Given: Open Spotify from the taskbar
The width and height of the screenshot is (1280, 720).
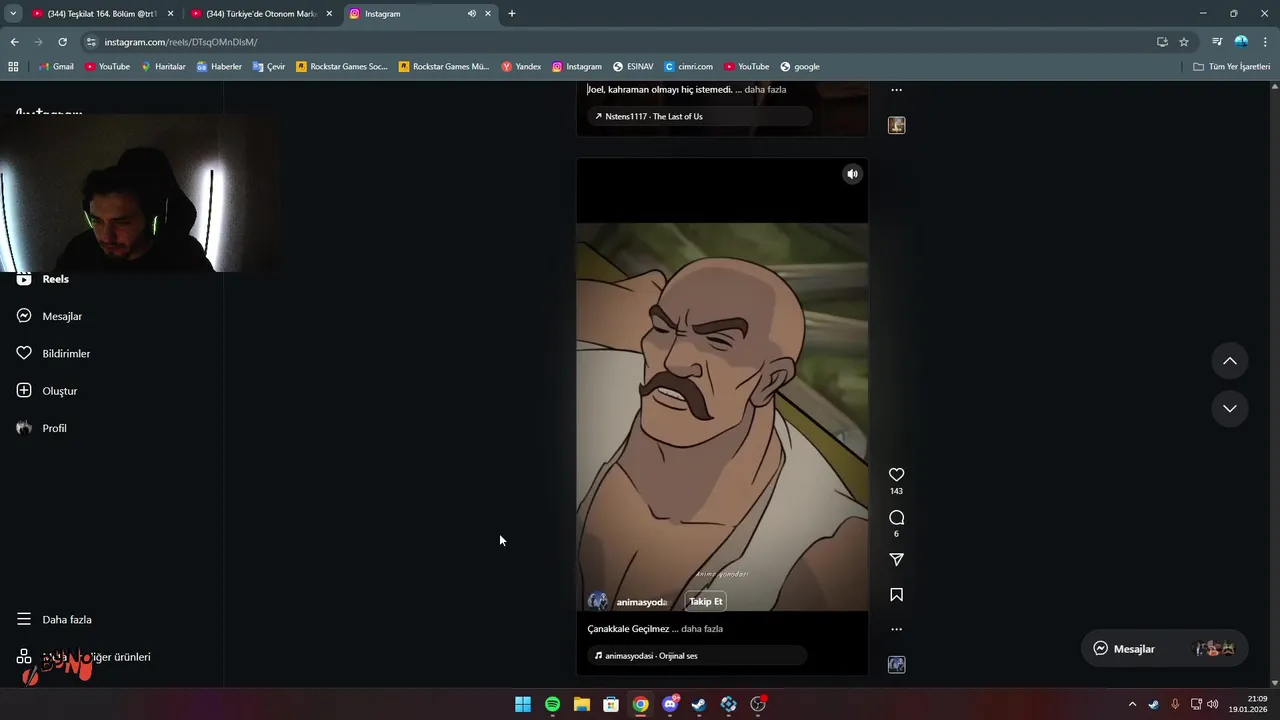Looking at the screenshot, I should point(552,704).
